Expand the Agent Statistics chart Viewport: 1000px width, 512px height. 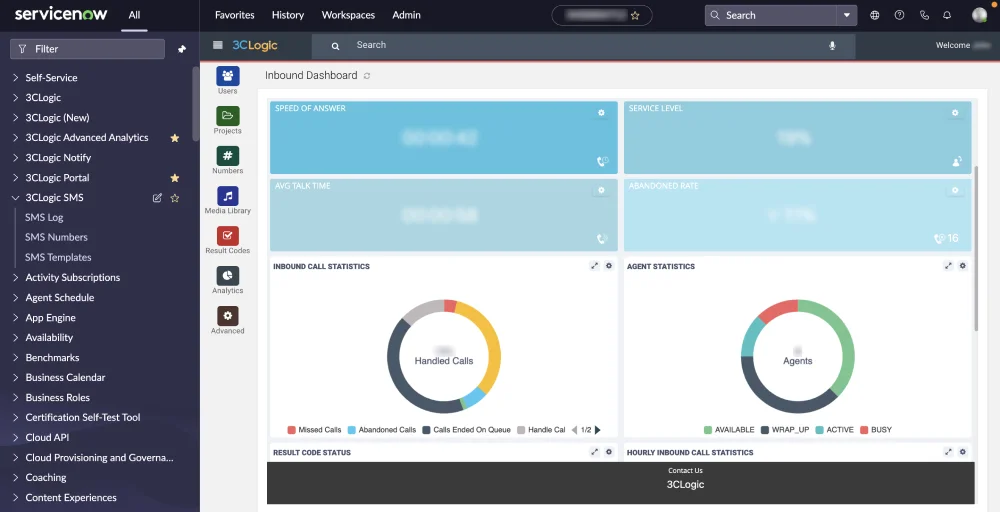[x=948, y=266]
